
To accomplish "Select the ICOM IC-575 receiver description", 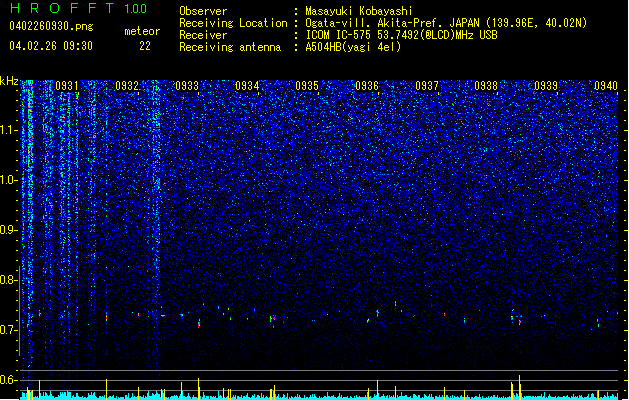I will [x=401, y=35].
